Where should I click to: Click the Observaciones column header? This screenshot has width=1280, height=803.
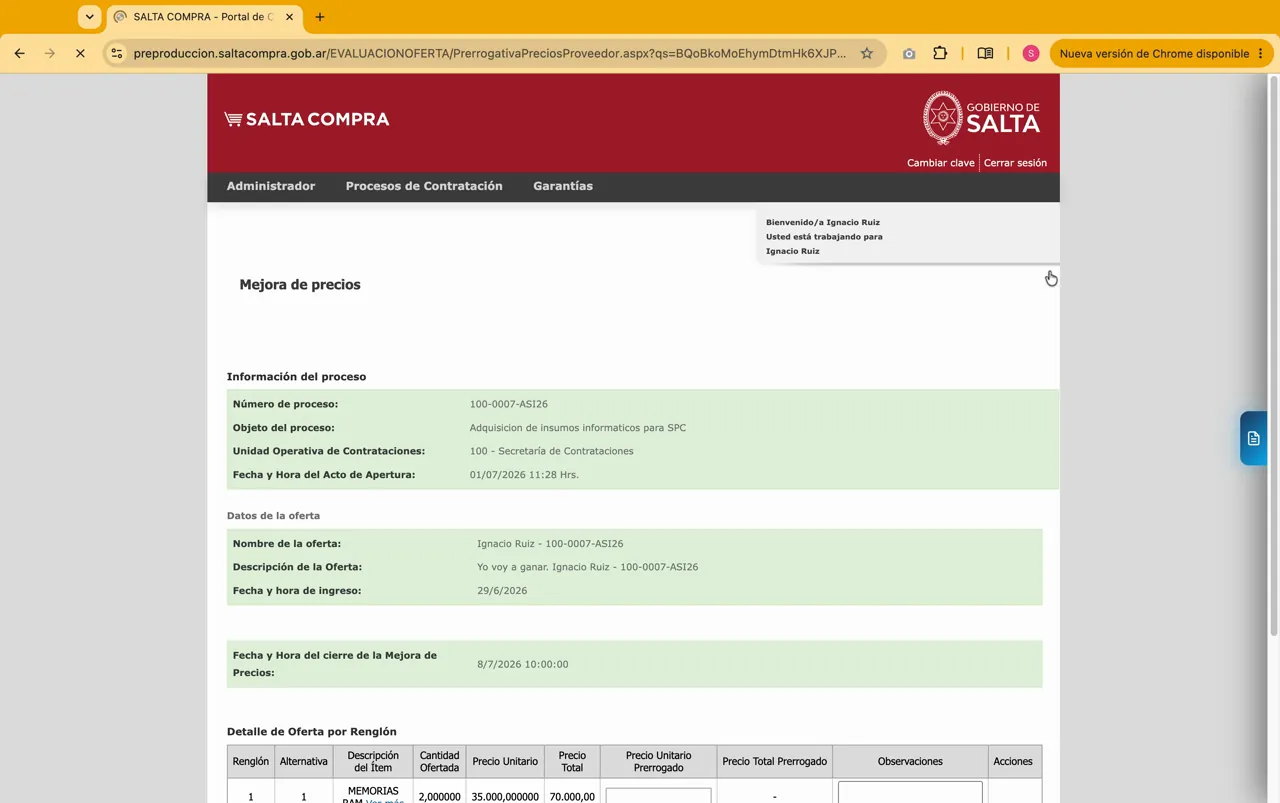(910, 761)
